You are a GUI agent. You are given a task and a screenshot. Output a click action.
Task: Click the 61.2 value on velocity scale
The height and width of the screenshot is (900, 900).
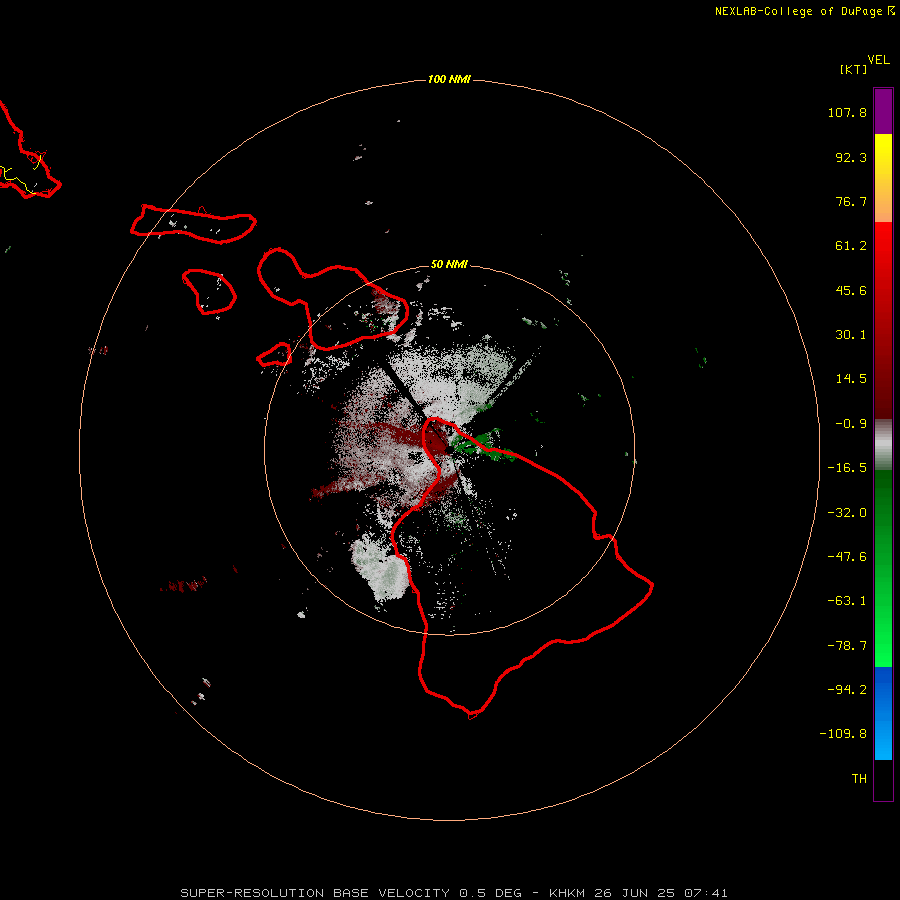tap(851, 246)
